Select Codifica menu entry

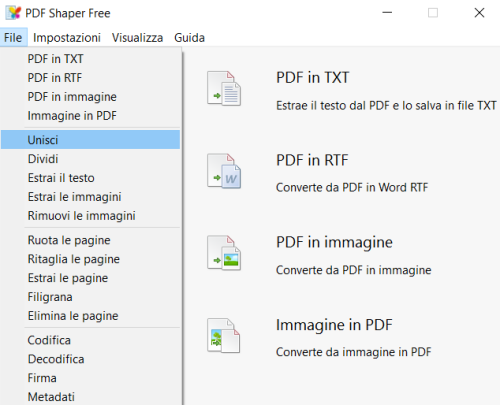click(90, 340)
